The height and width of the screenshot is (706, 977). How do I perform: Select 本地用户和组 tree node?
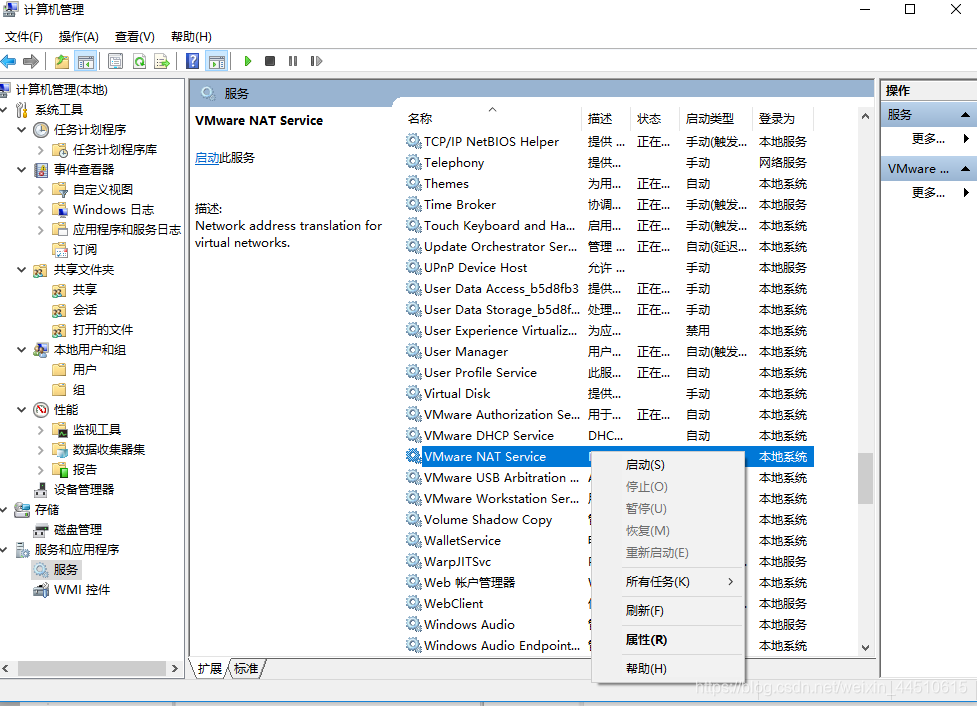coord(90,350)
